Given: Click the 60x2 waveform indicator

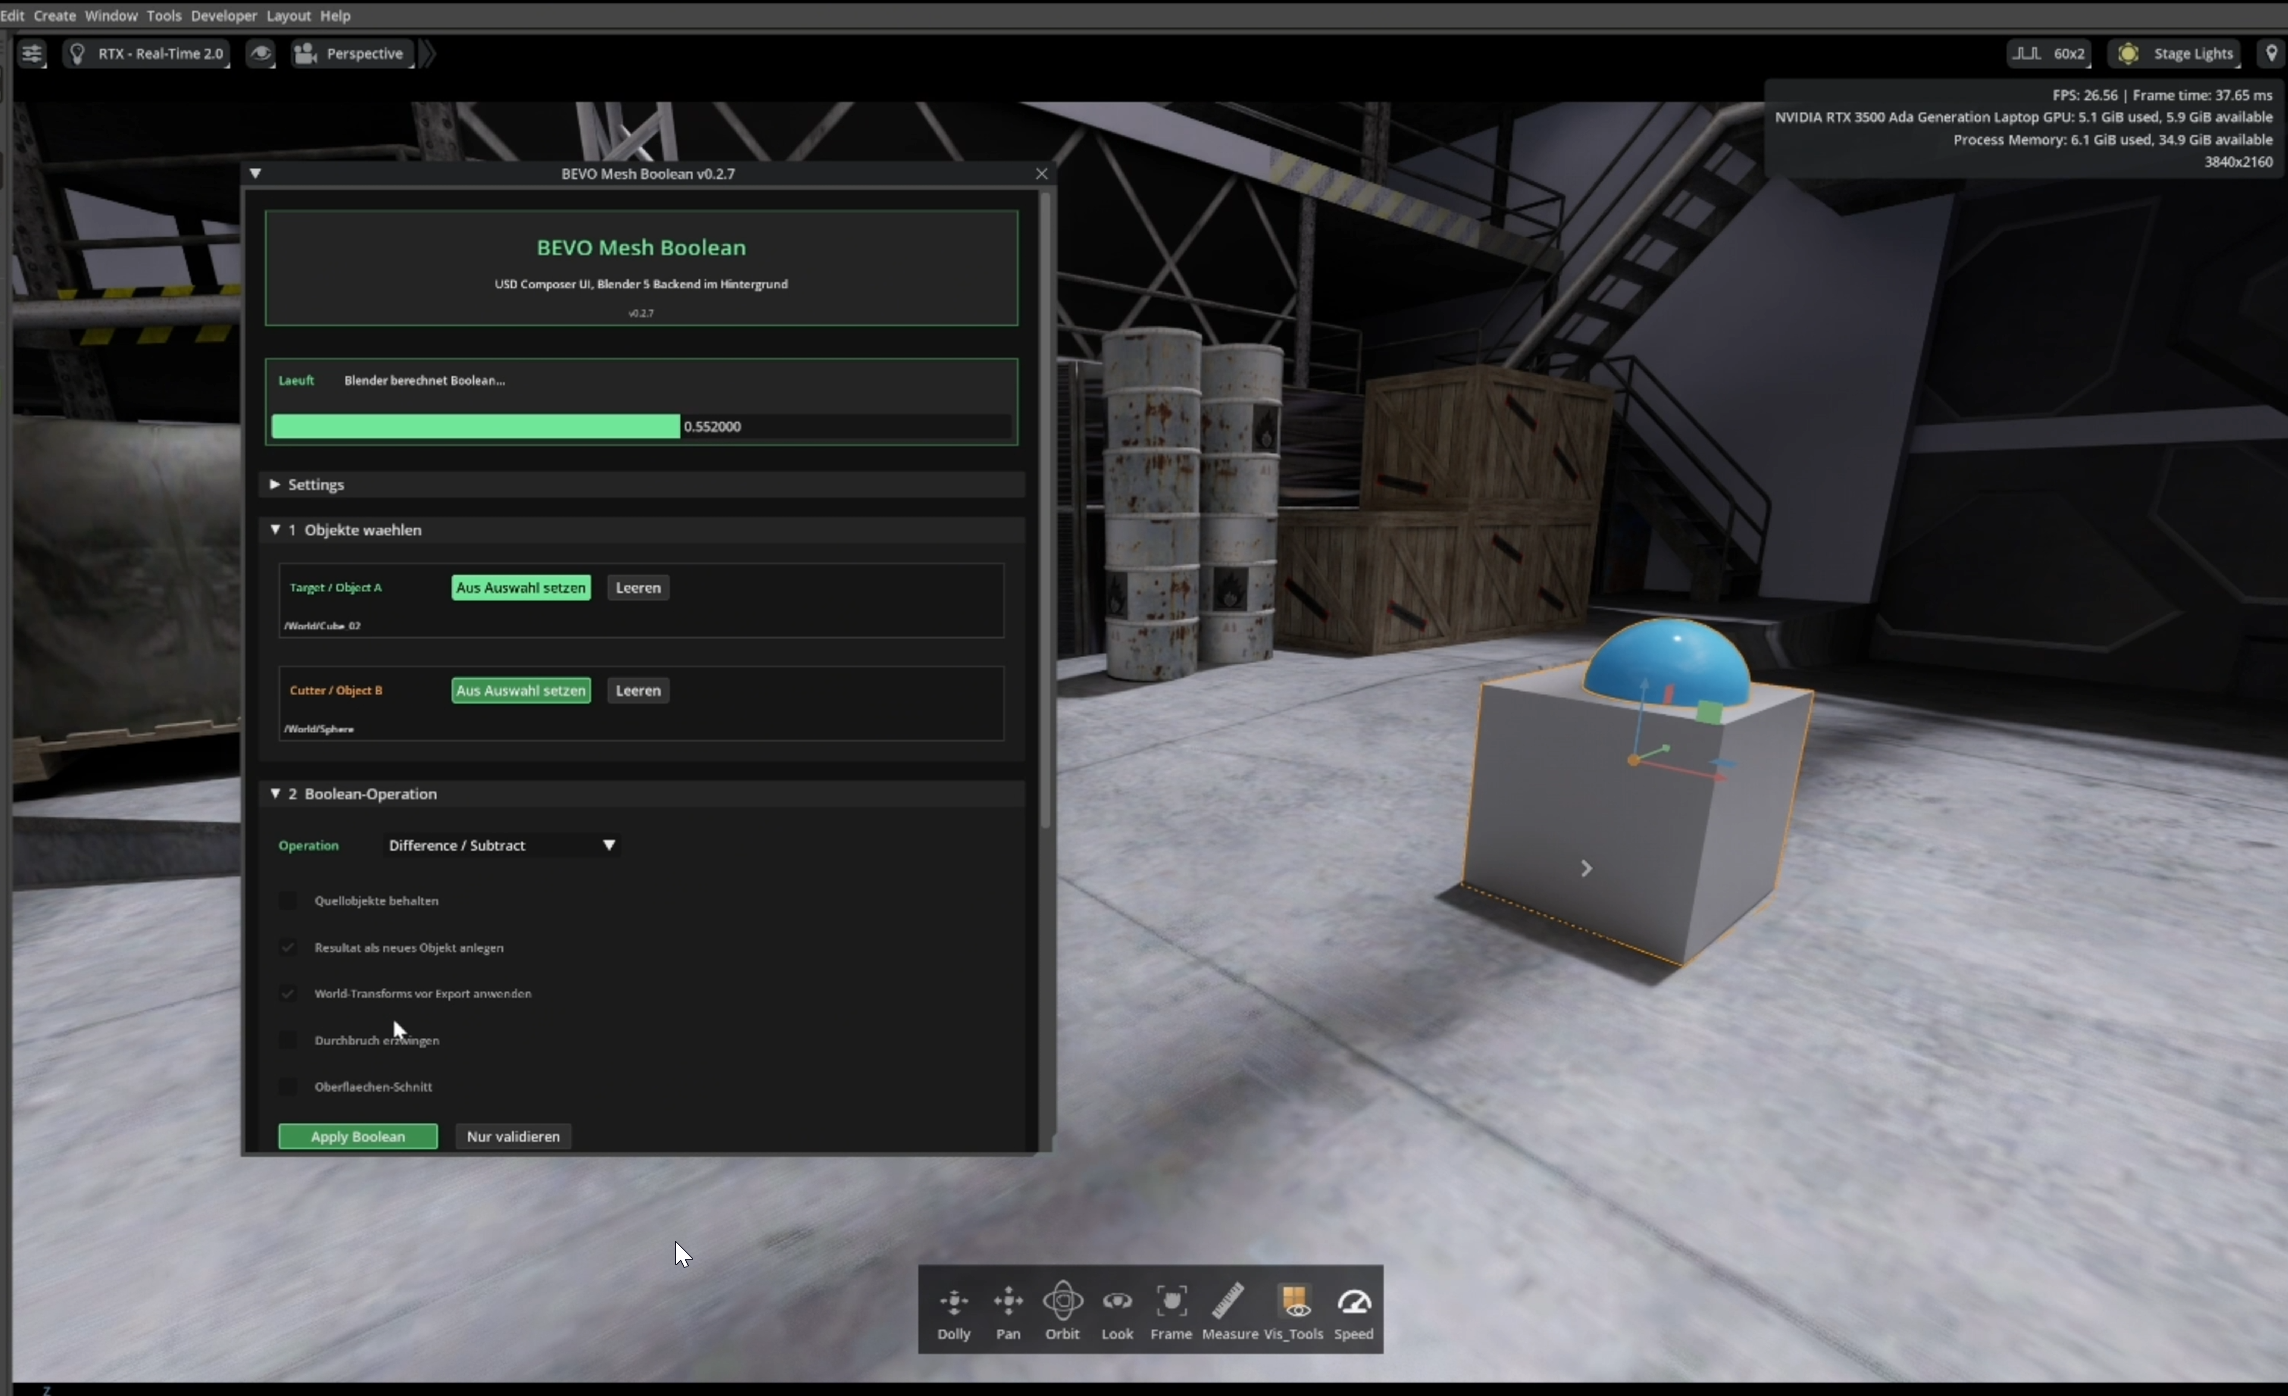Looking at the screenshot, I should click(2049, 54).
